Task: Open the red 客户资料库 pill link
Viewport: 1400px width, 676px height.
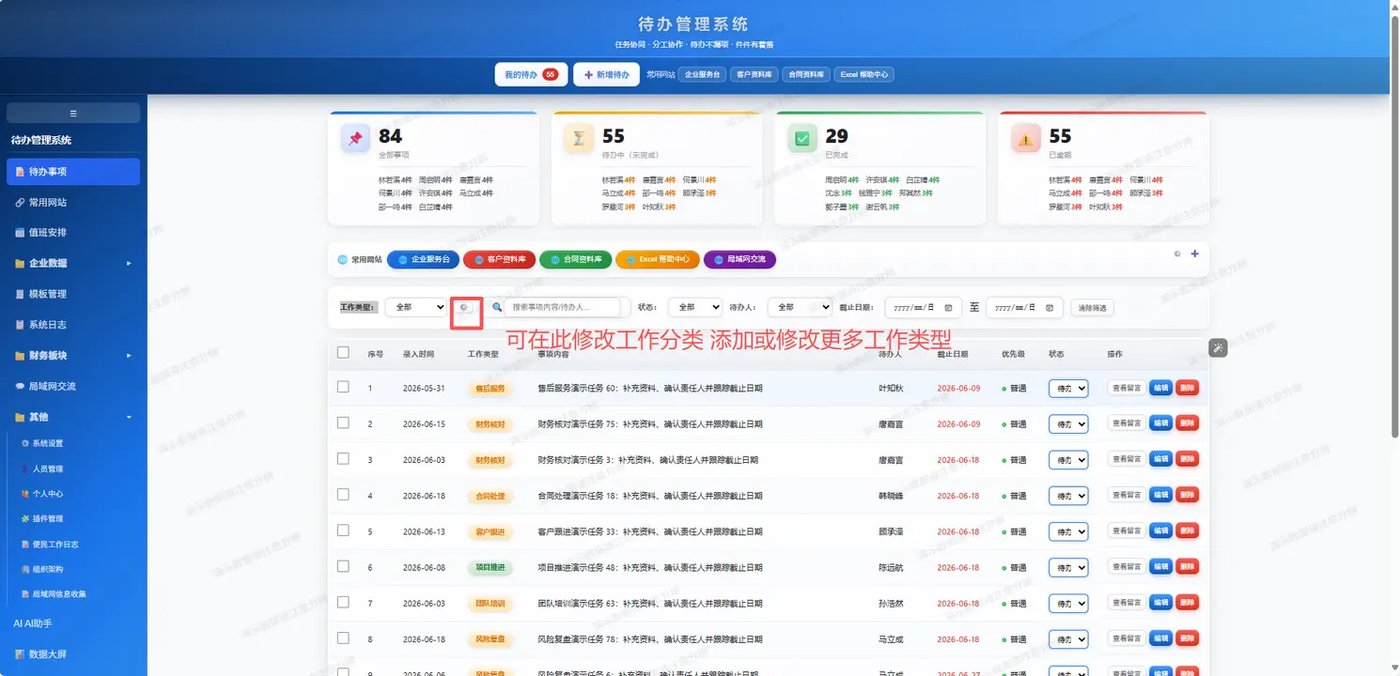Action: coord(499,259)
